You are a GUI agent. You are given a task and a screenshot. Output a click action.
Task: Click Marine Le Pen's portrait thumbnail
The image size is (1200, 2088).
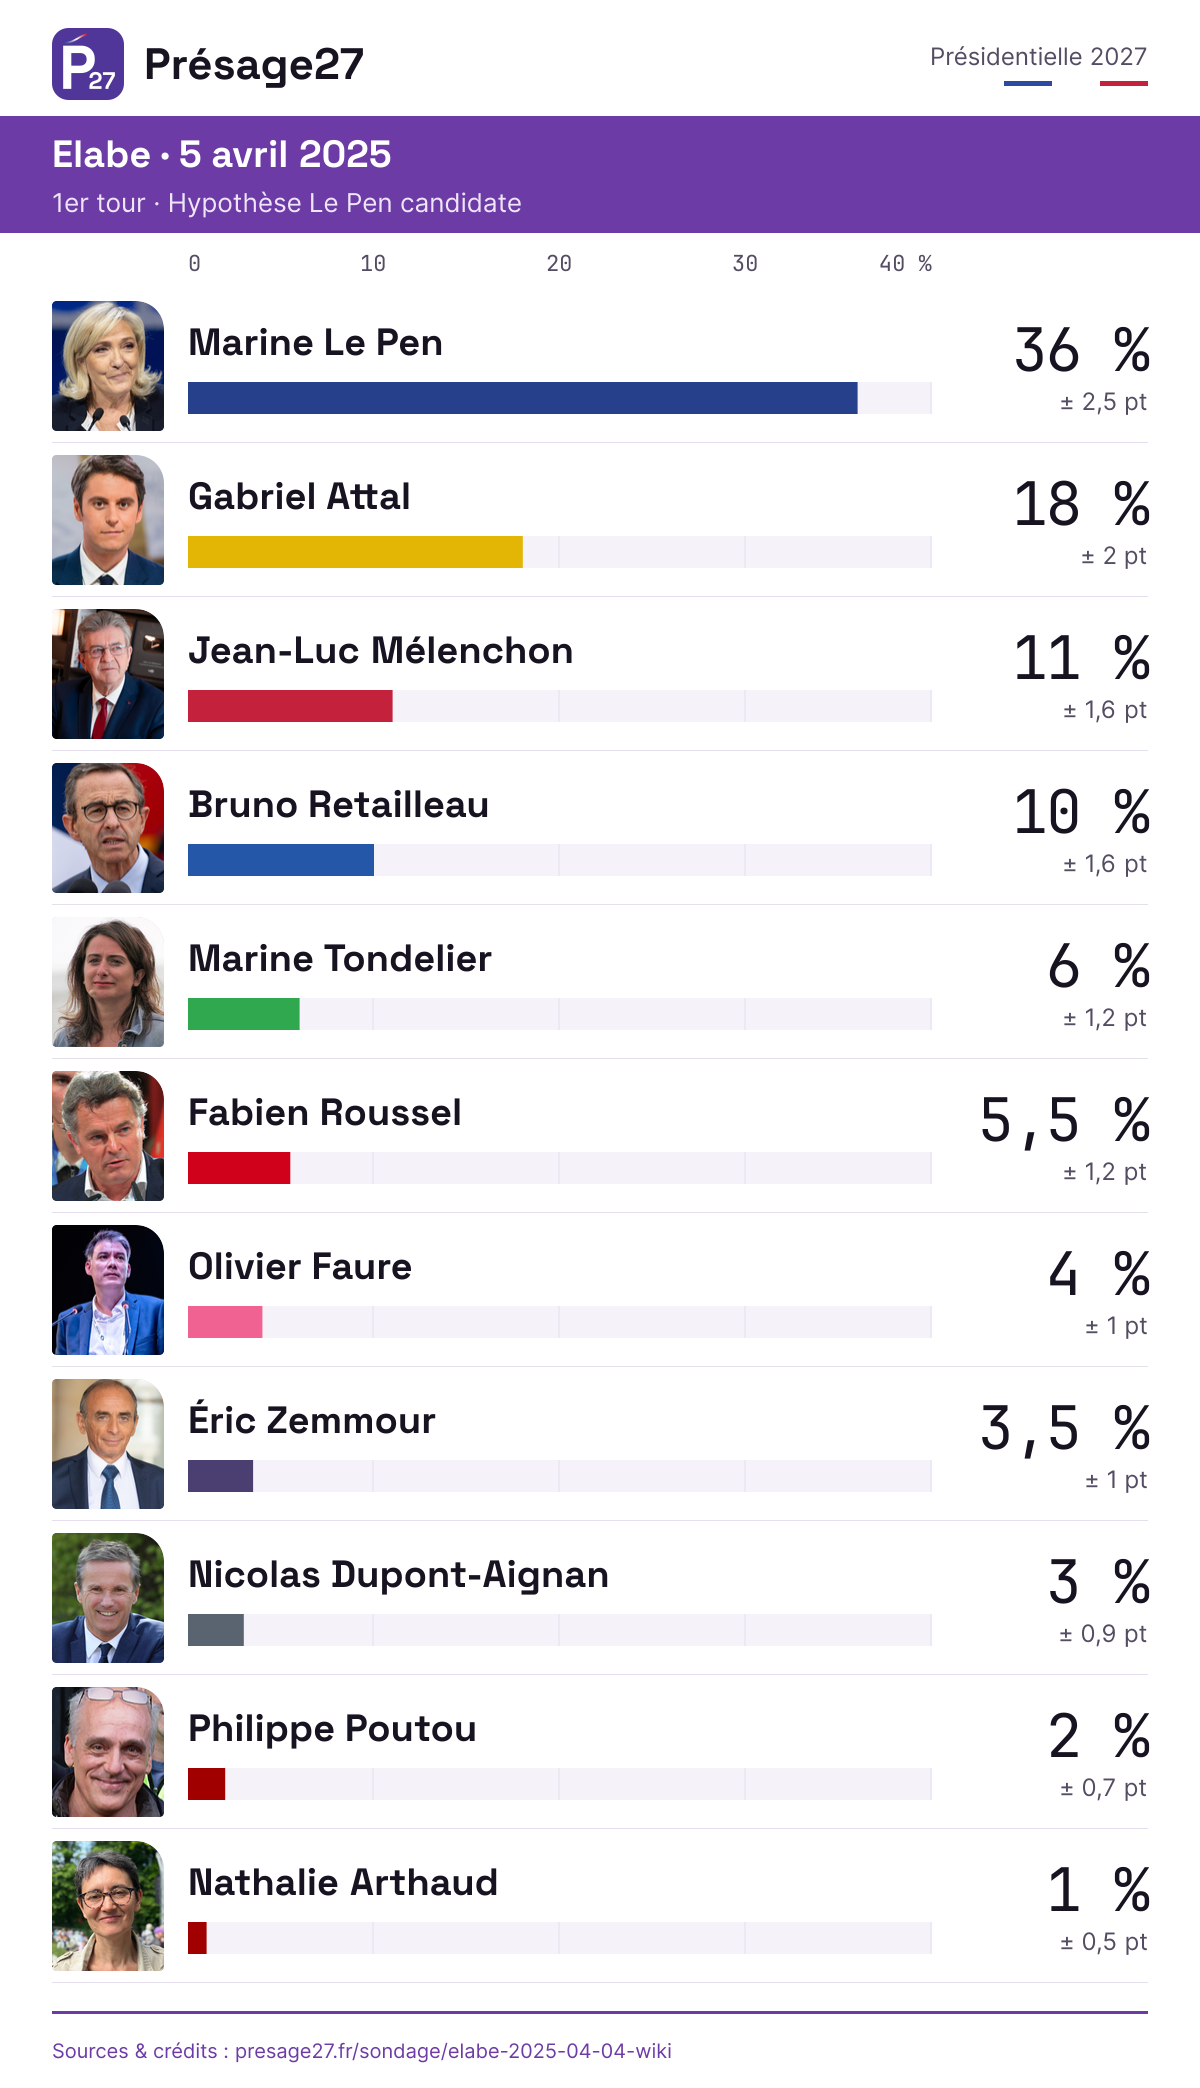(108, 366)
